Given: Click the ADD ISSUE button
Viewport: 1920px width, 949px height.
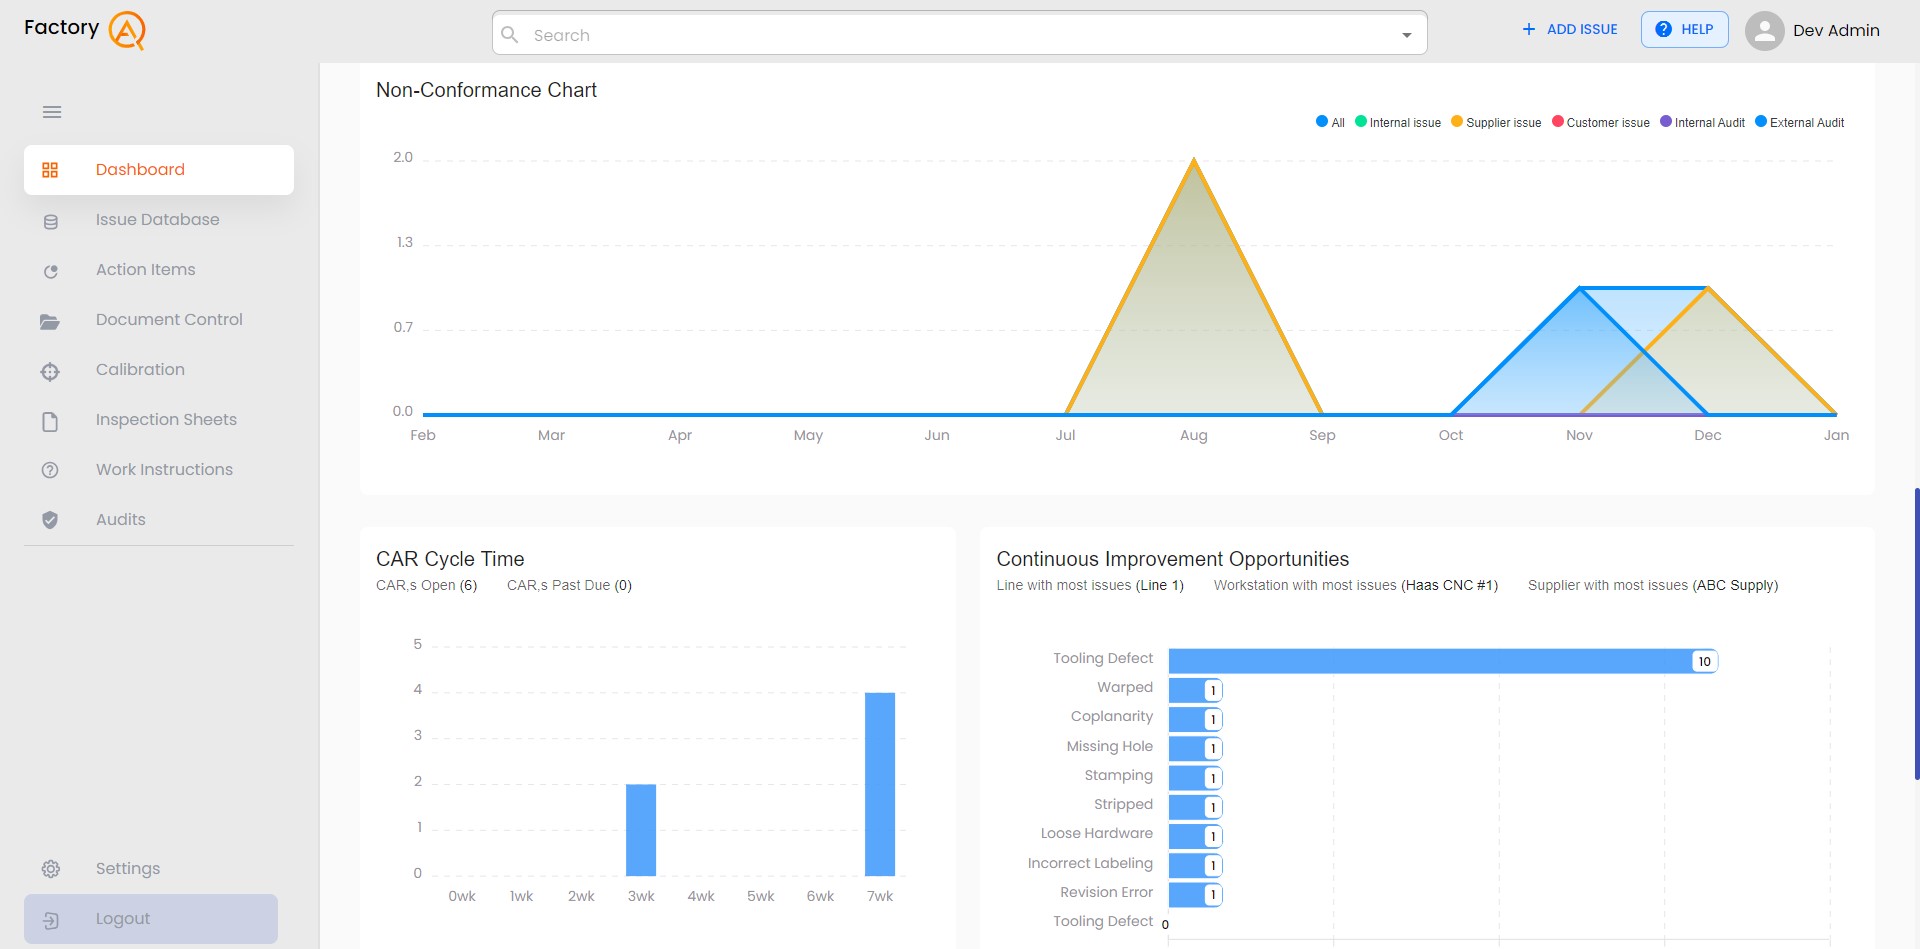Looking at the screenshot, I should 1569,29.
